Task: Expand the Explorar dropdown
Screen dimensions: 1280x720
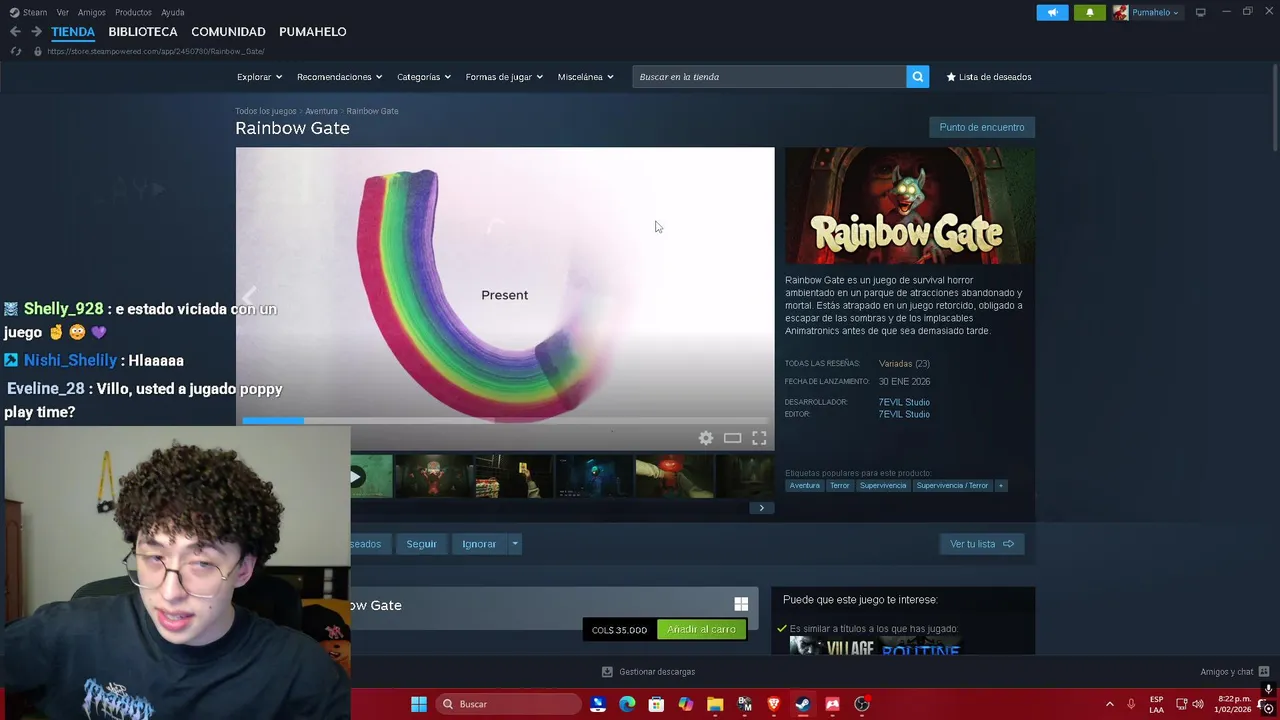Action: [259, 77]
